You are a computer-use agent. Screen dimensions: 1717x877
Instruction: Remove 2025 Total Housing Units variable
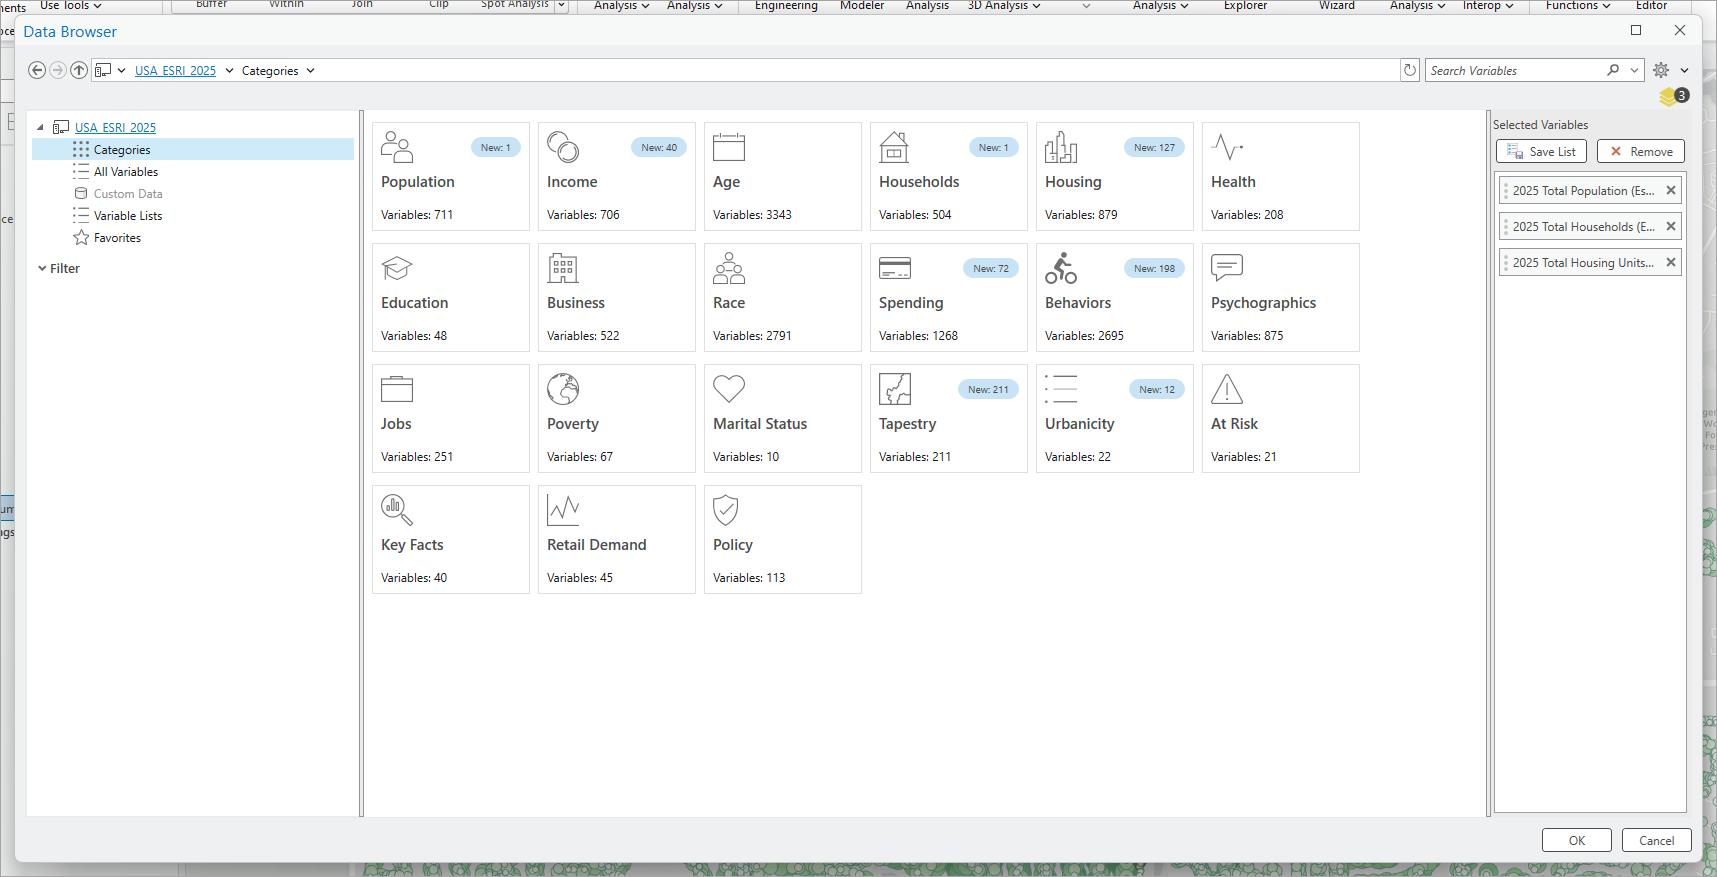coord(1671,262)
